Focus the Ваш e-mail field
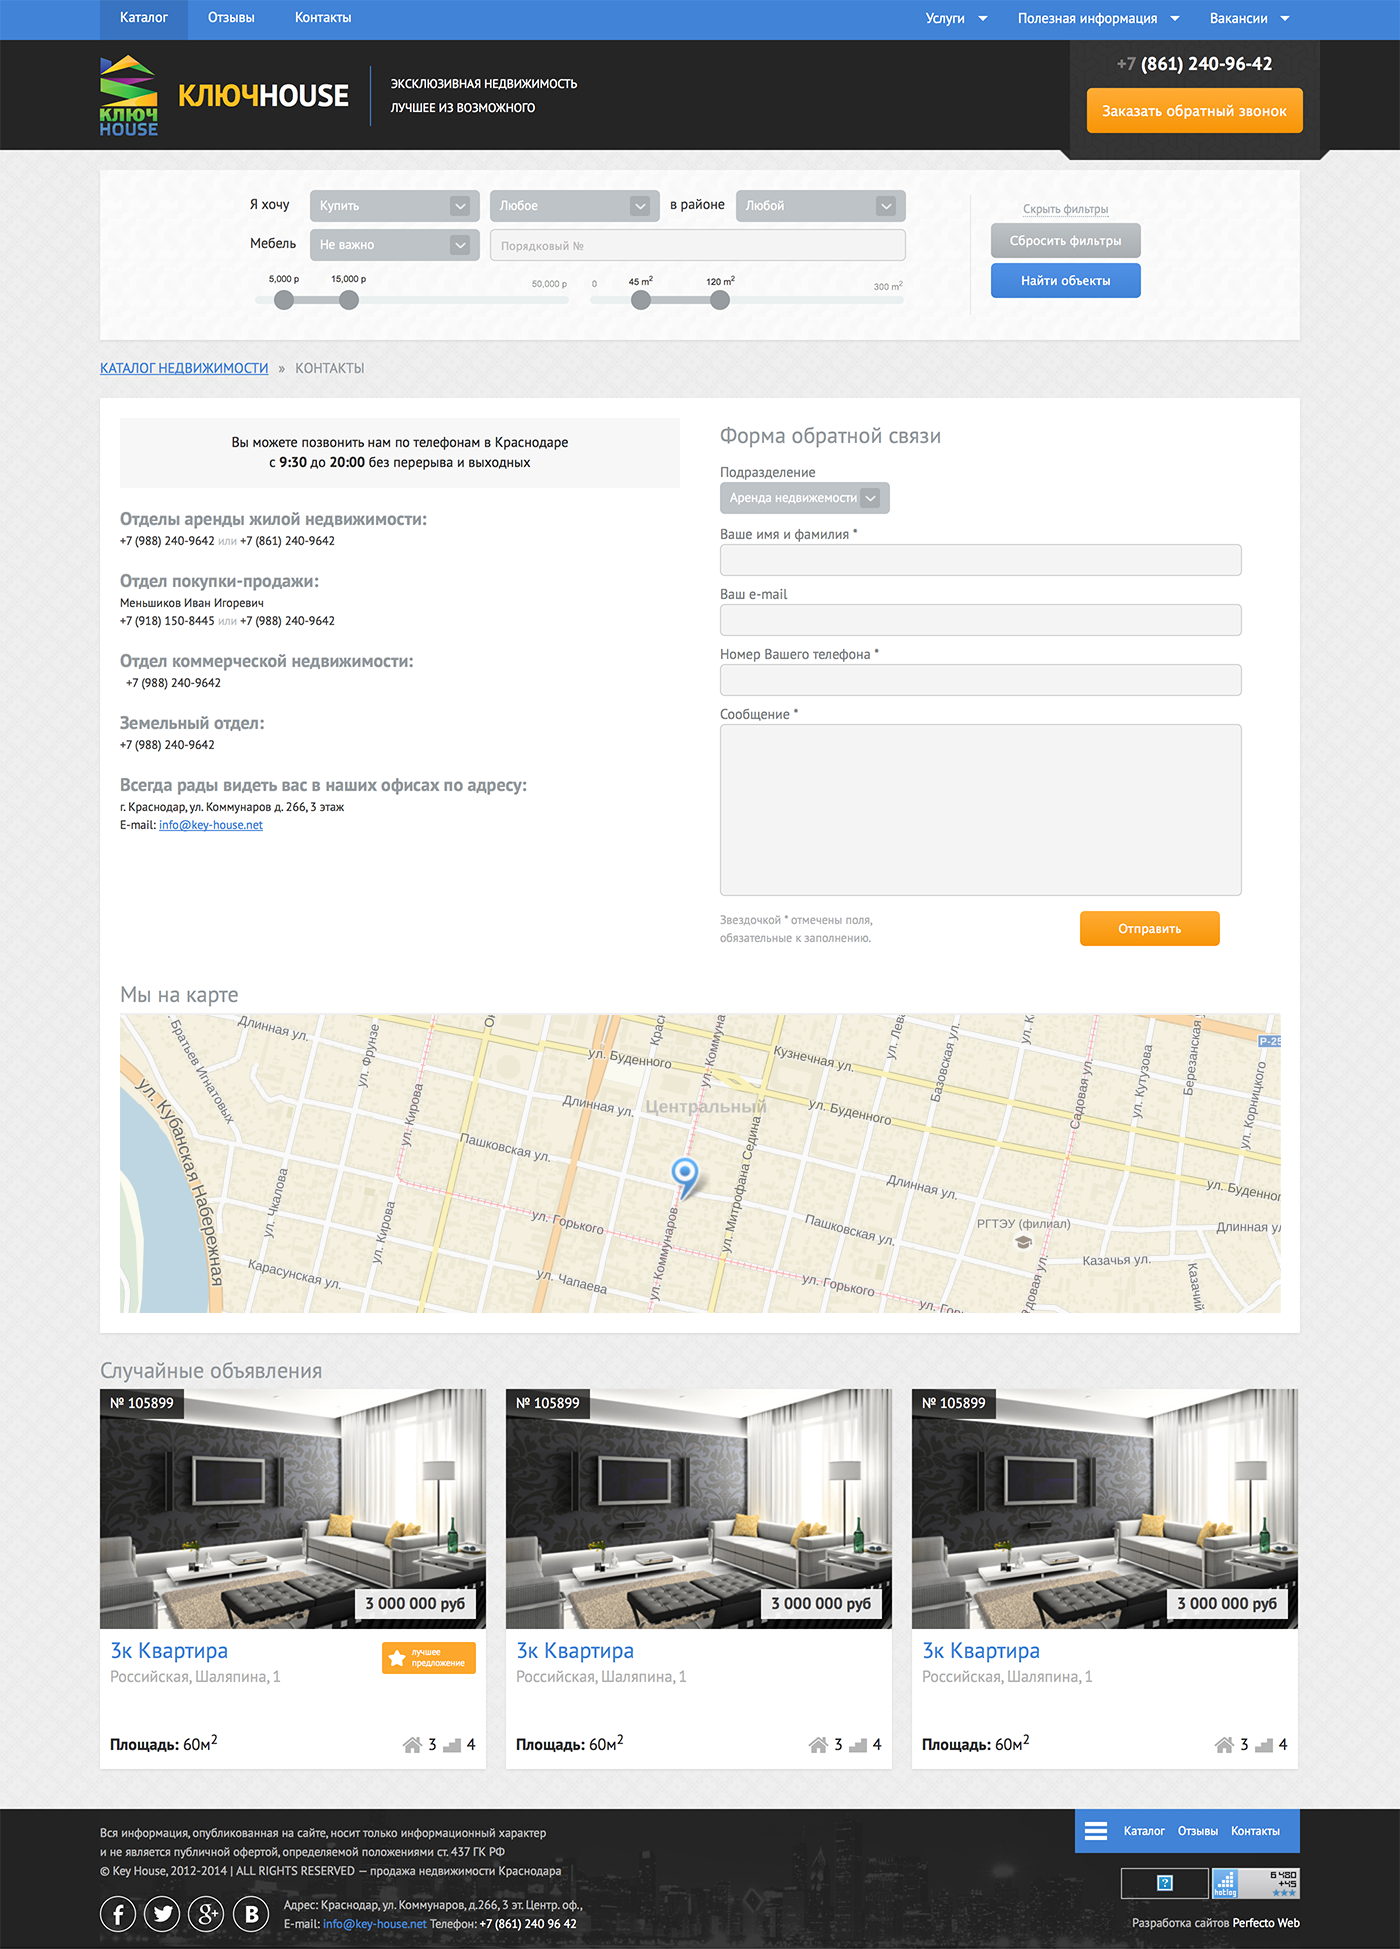 click(981, 620)
